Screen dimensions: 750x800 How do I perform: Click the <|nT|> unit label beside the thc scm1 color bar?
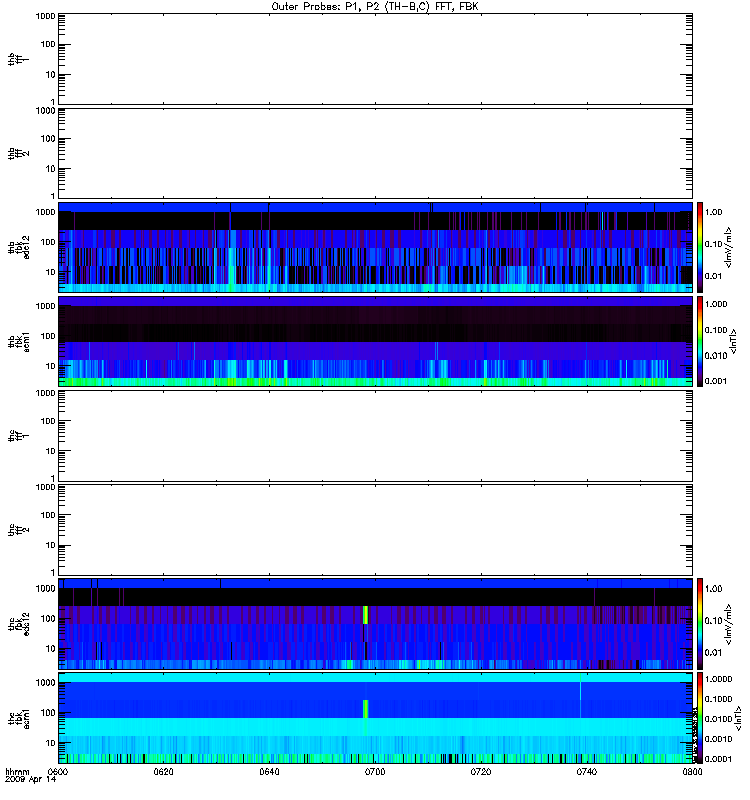click(738, 718)
